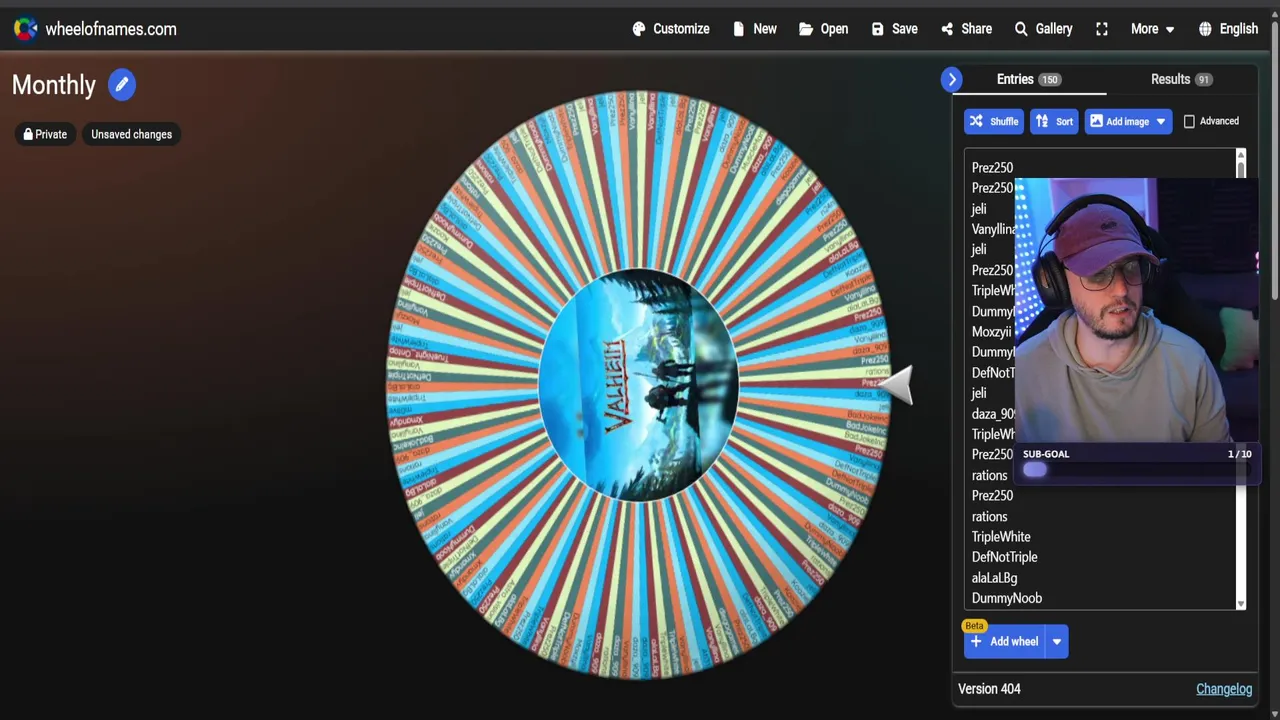This screenshot has height=720, width=1280.
Task: Click the DefNotTriple entry below TripleWhite
Action: click(1004, 557)
